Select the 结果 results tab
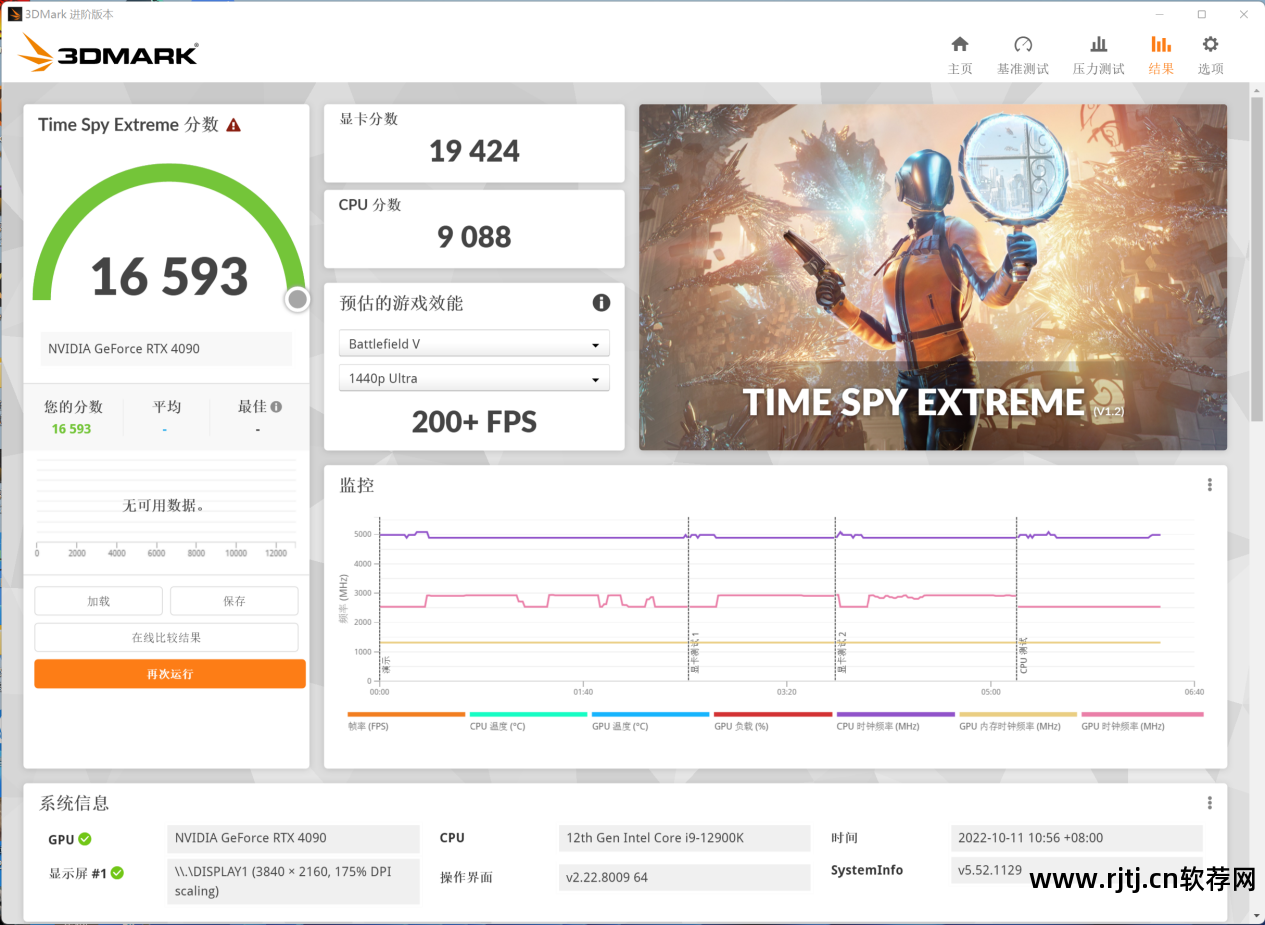The image size is (1265, 925). pos(1161,55)
